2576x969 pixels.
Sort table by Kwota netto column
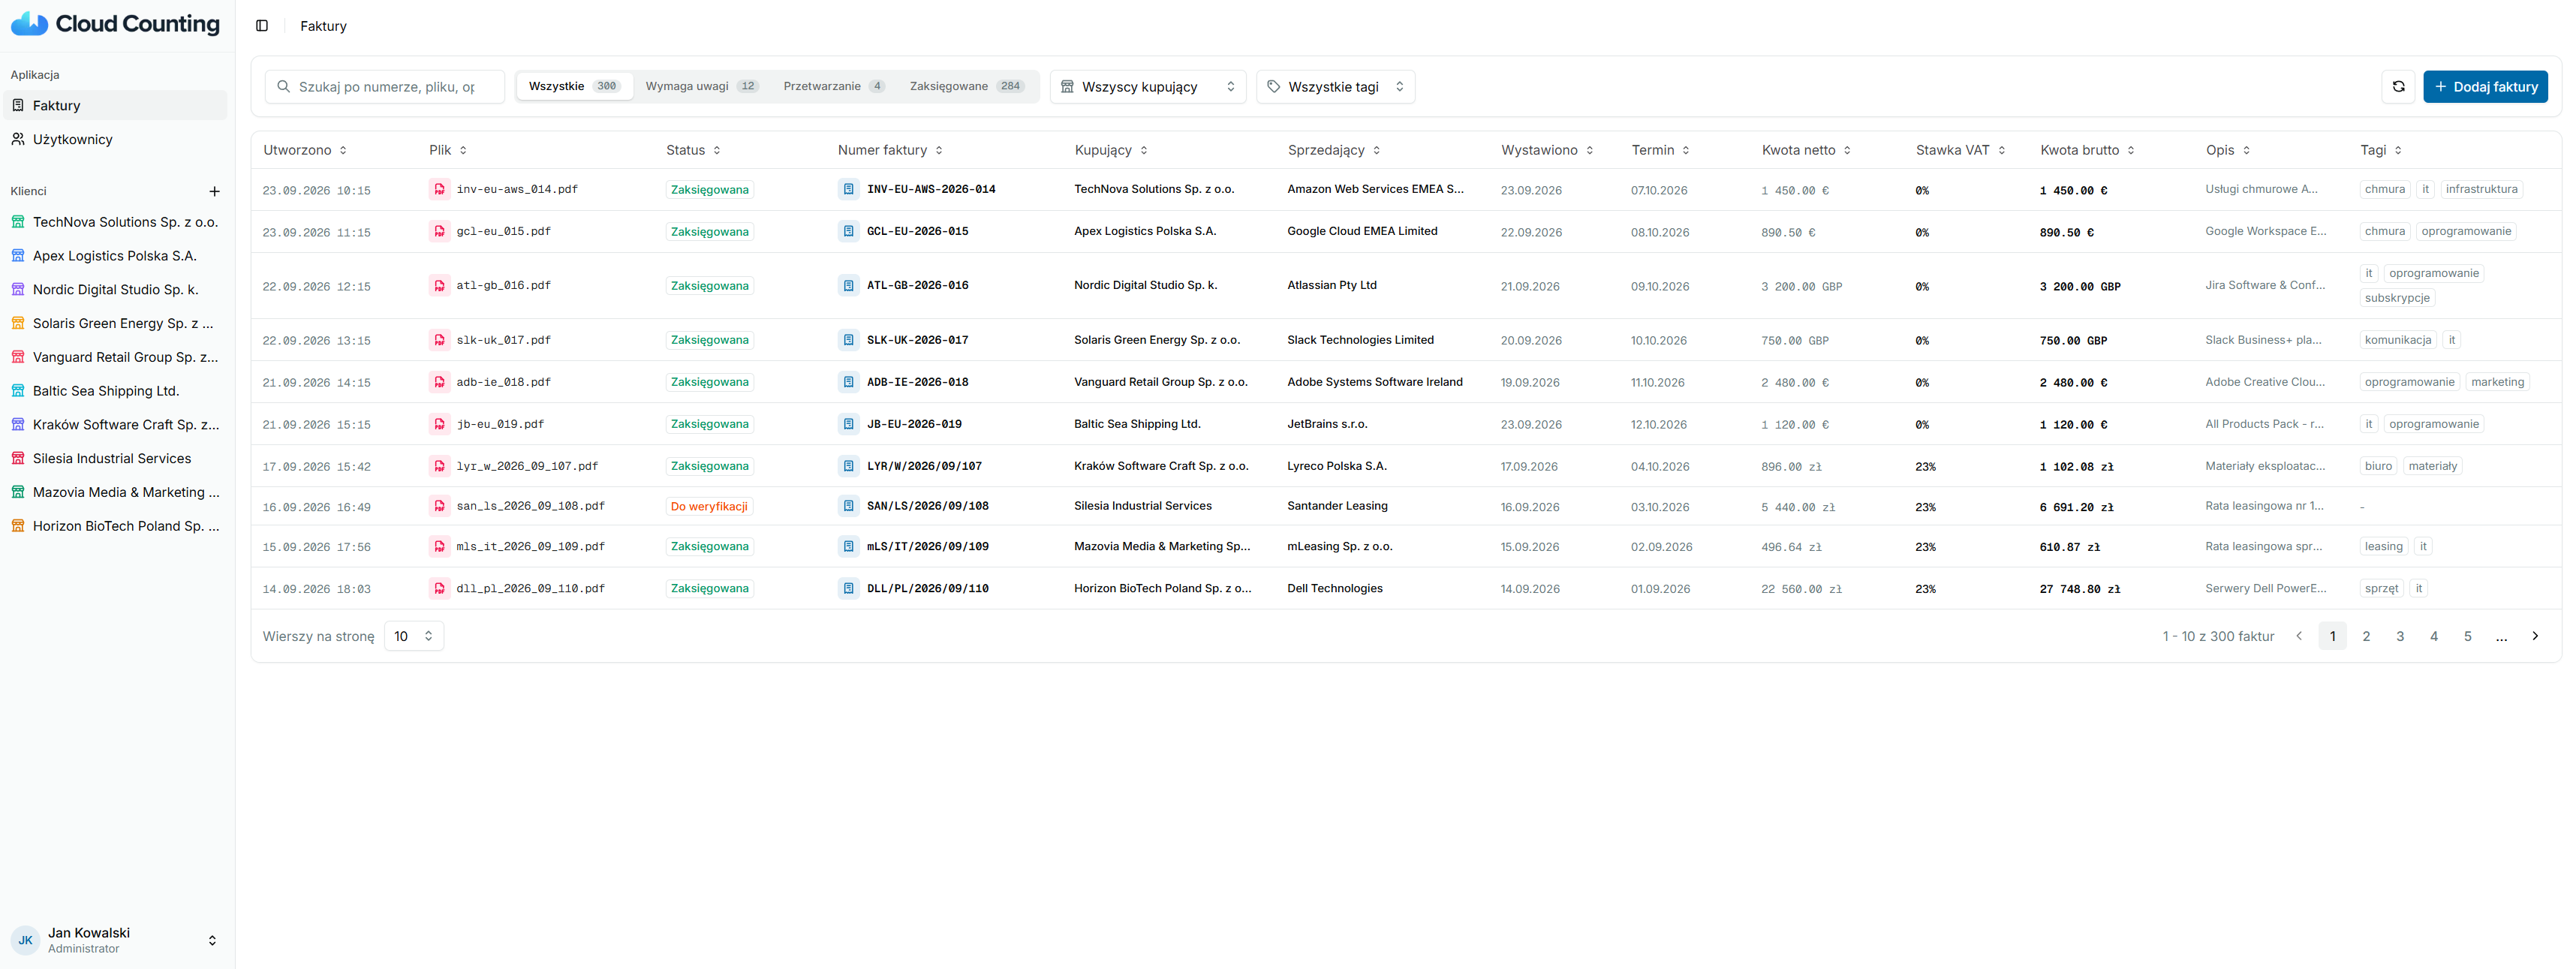(1806, 150)
